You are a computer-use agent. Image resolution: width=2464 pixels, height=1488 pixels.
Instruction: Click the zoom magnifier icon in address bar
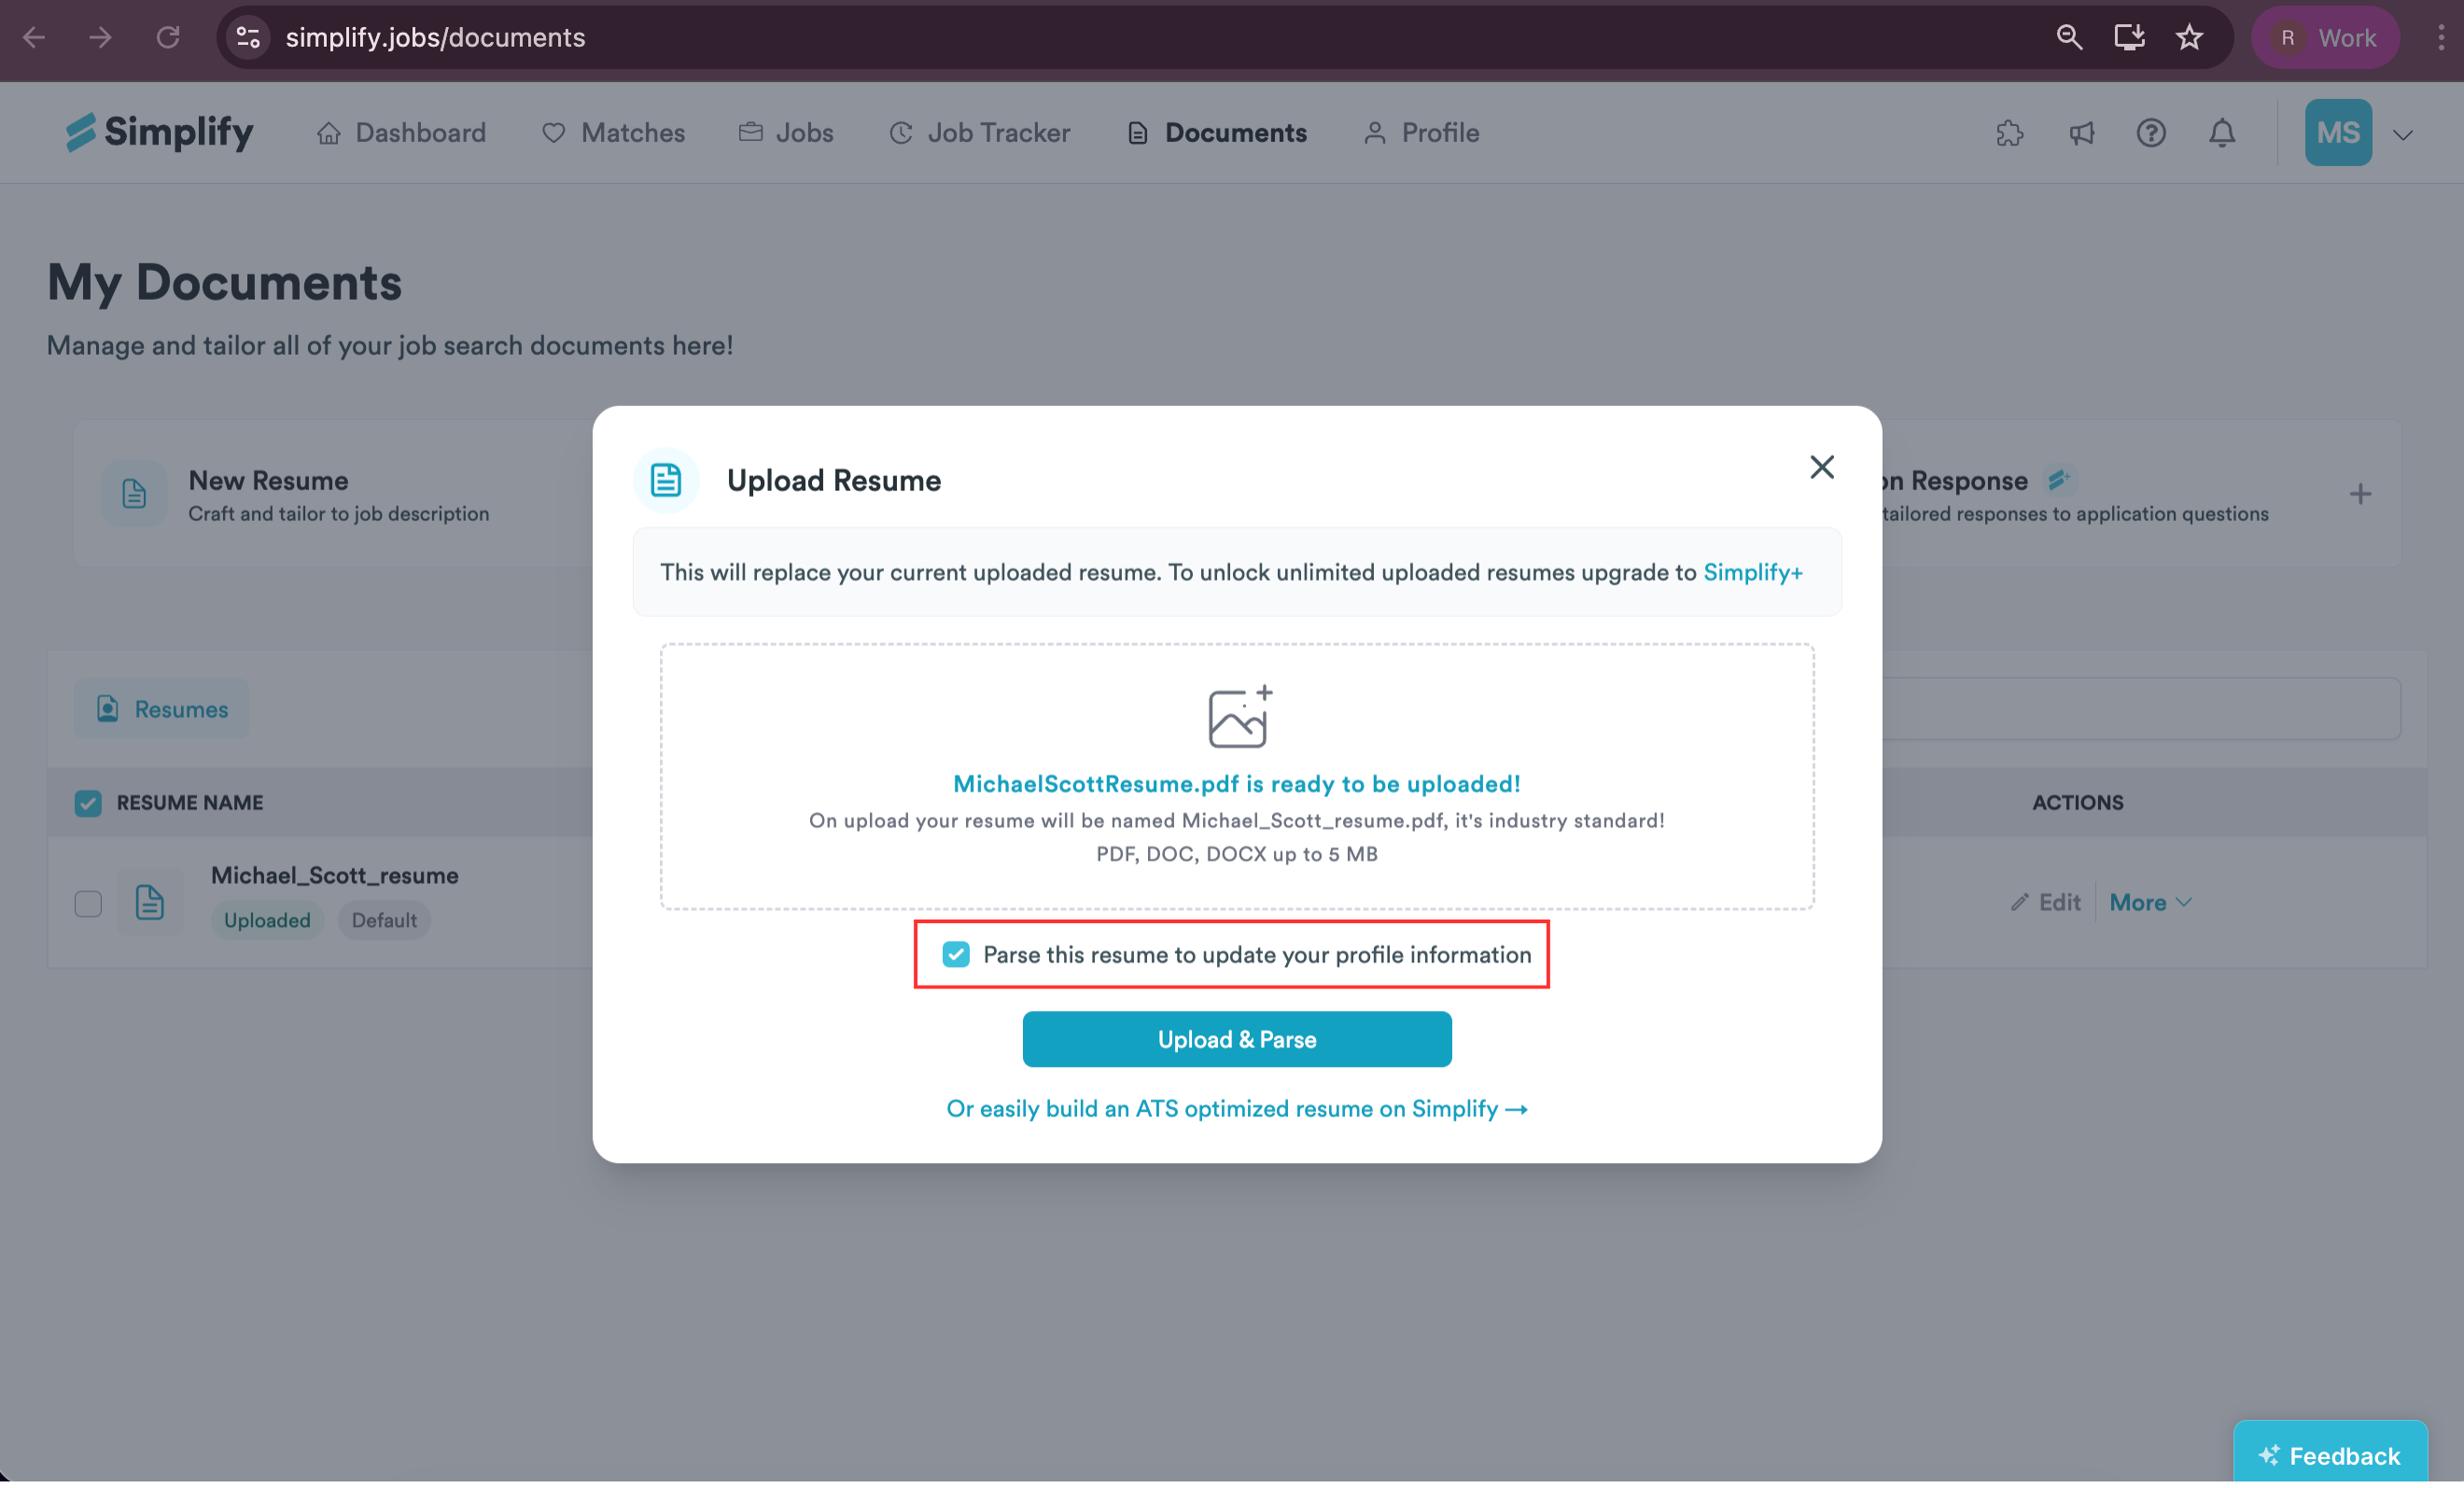click(x=2069, y=37)
